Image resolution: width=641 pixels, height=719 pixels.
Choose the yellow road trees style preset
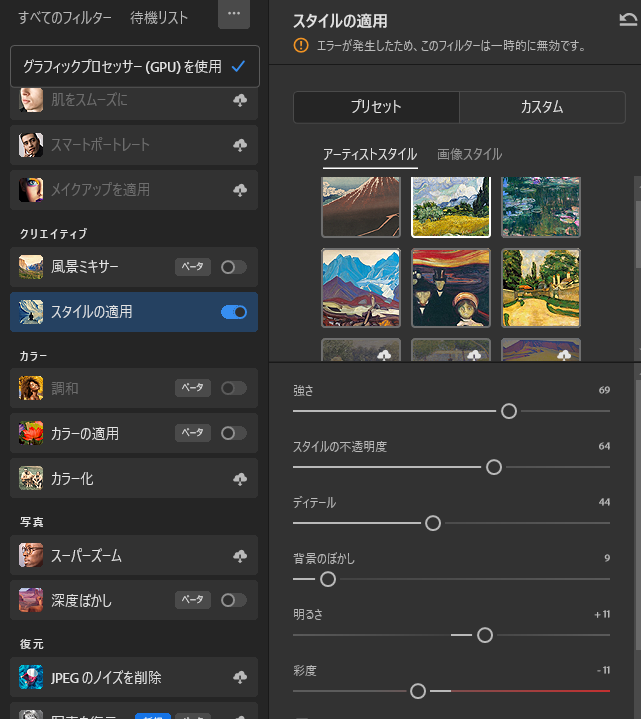pos(541,288)
